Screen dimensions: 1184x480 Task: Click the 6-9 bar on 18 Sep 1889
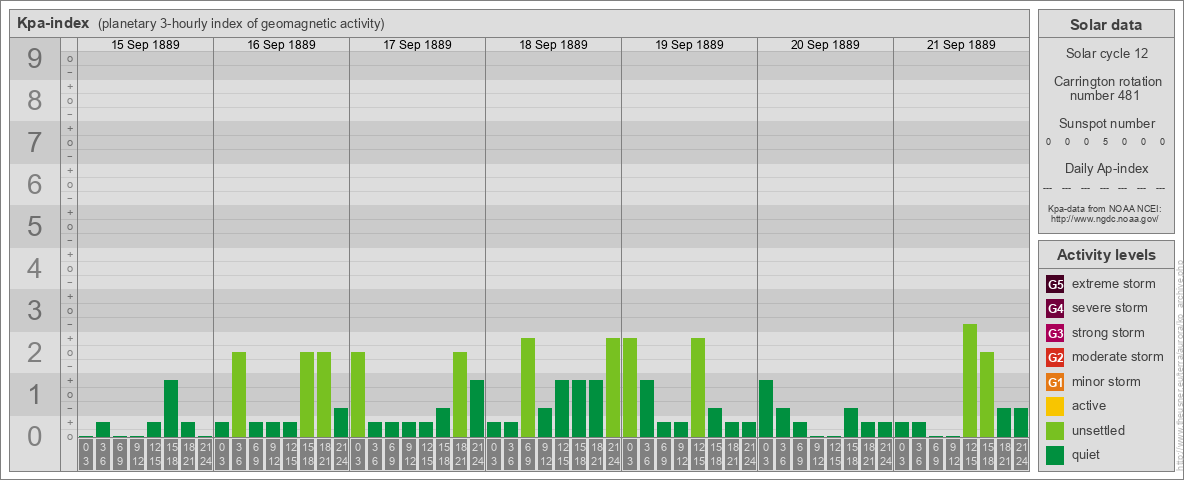click(528, 388)
